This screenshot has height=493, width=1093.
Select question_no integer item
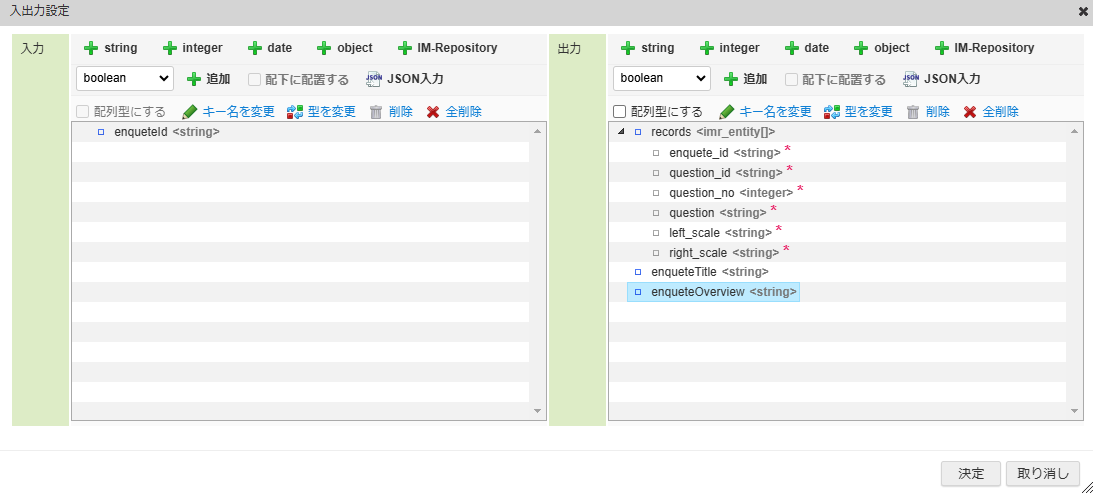tap(731, 192)
